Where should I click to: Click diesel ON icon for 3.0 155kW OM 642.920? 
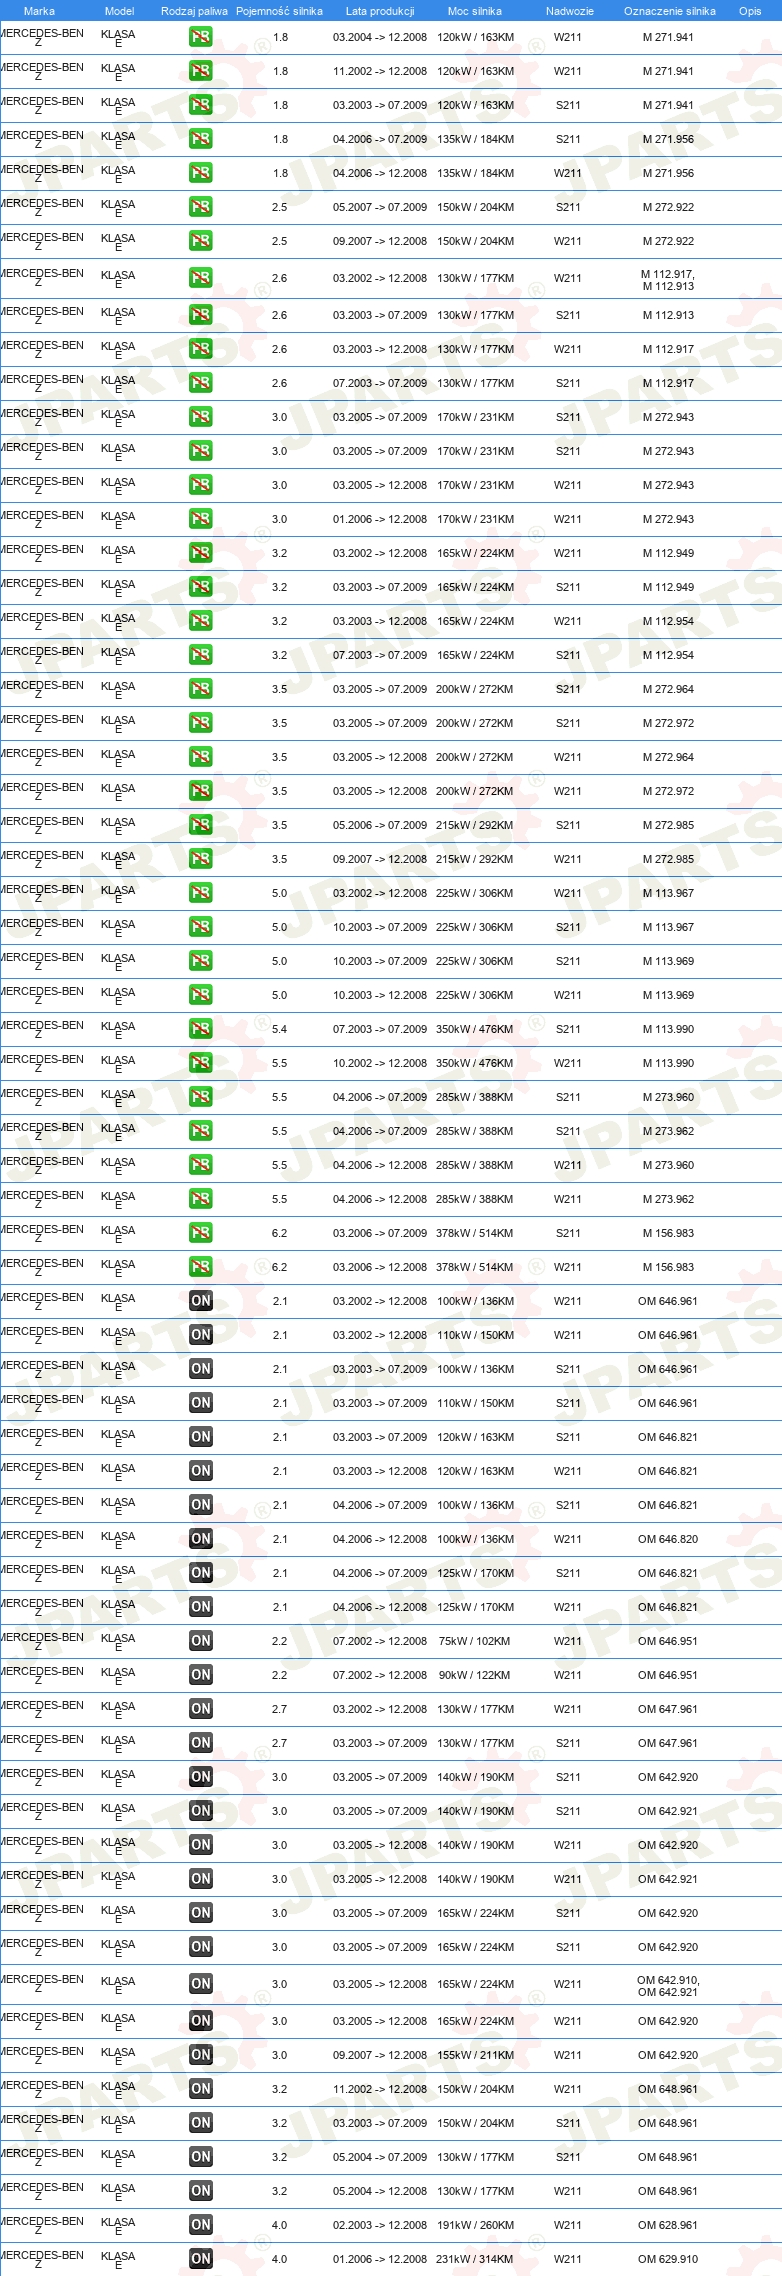tap(201, 2055)
